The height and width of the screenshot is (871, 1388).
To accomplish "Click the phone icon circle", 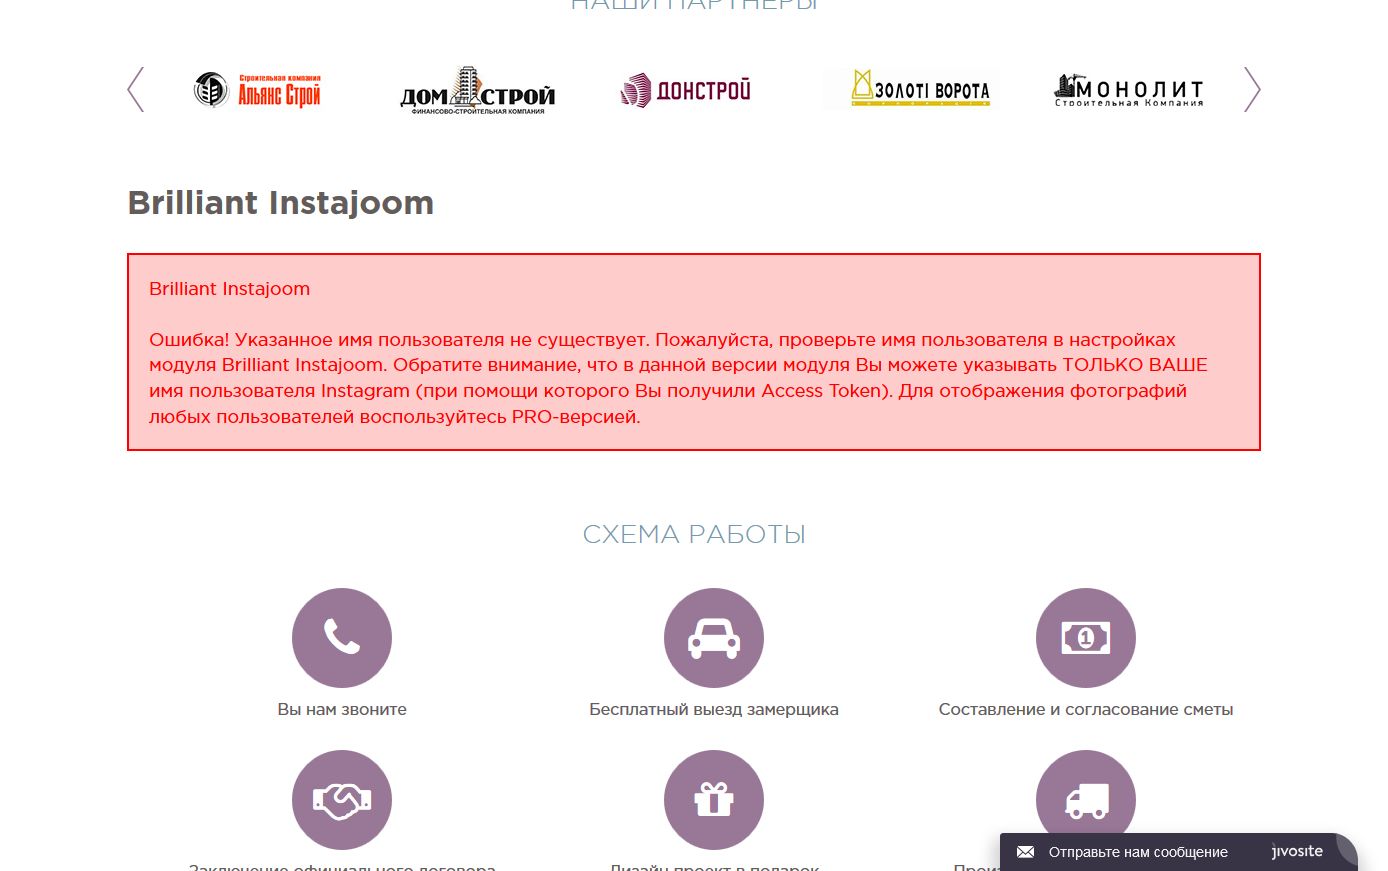I will click(x=342, y=638).
